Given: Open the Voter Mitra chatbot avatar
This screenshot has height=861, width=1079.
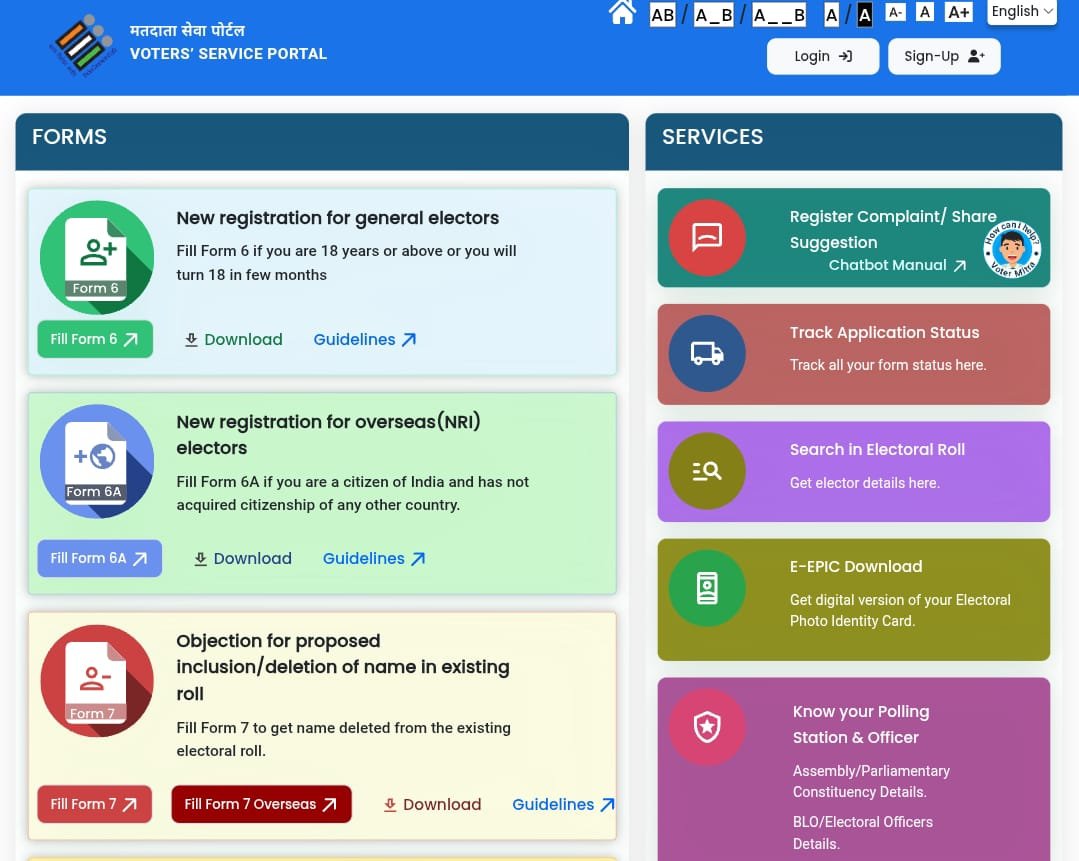Looking at the screenshot, I should pyautogui.click(x=1012, y=250).
